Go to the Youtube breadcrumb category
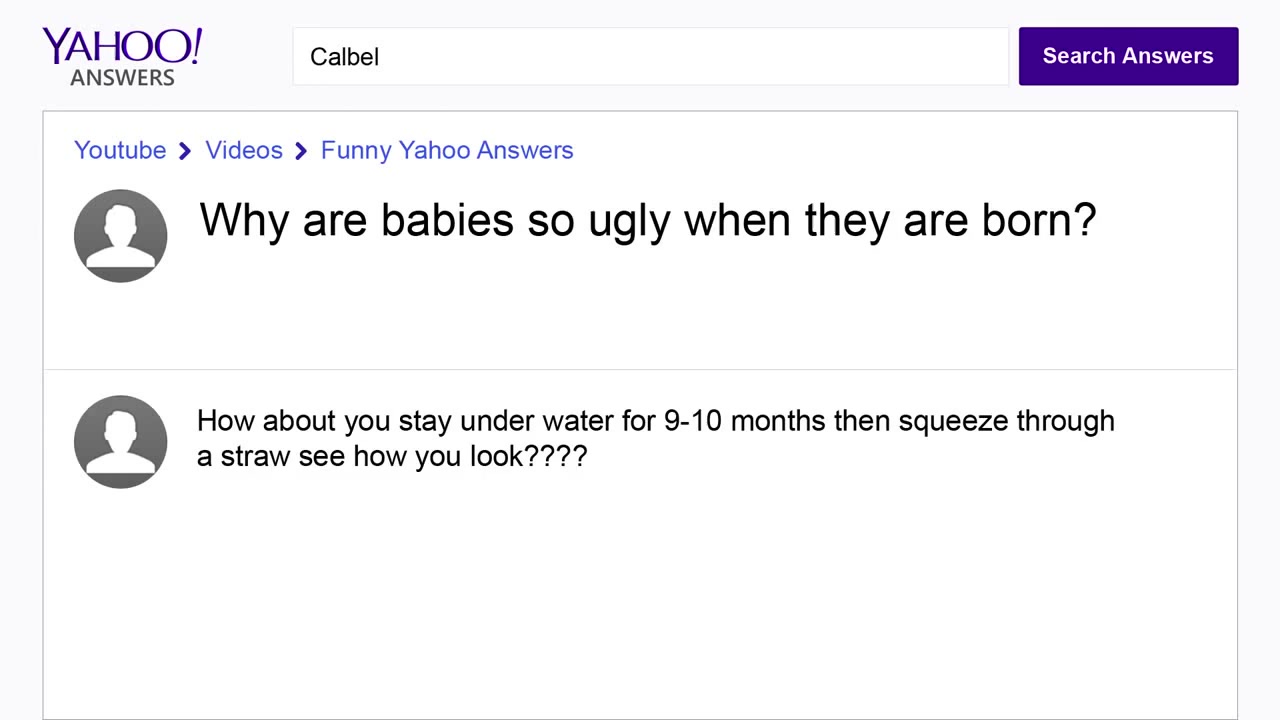Viewport: 1280px width, 720px height. tap(120, 150)
